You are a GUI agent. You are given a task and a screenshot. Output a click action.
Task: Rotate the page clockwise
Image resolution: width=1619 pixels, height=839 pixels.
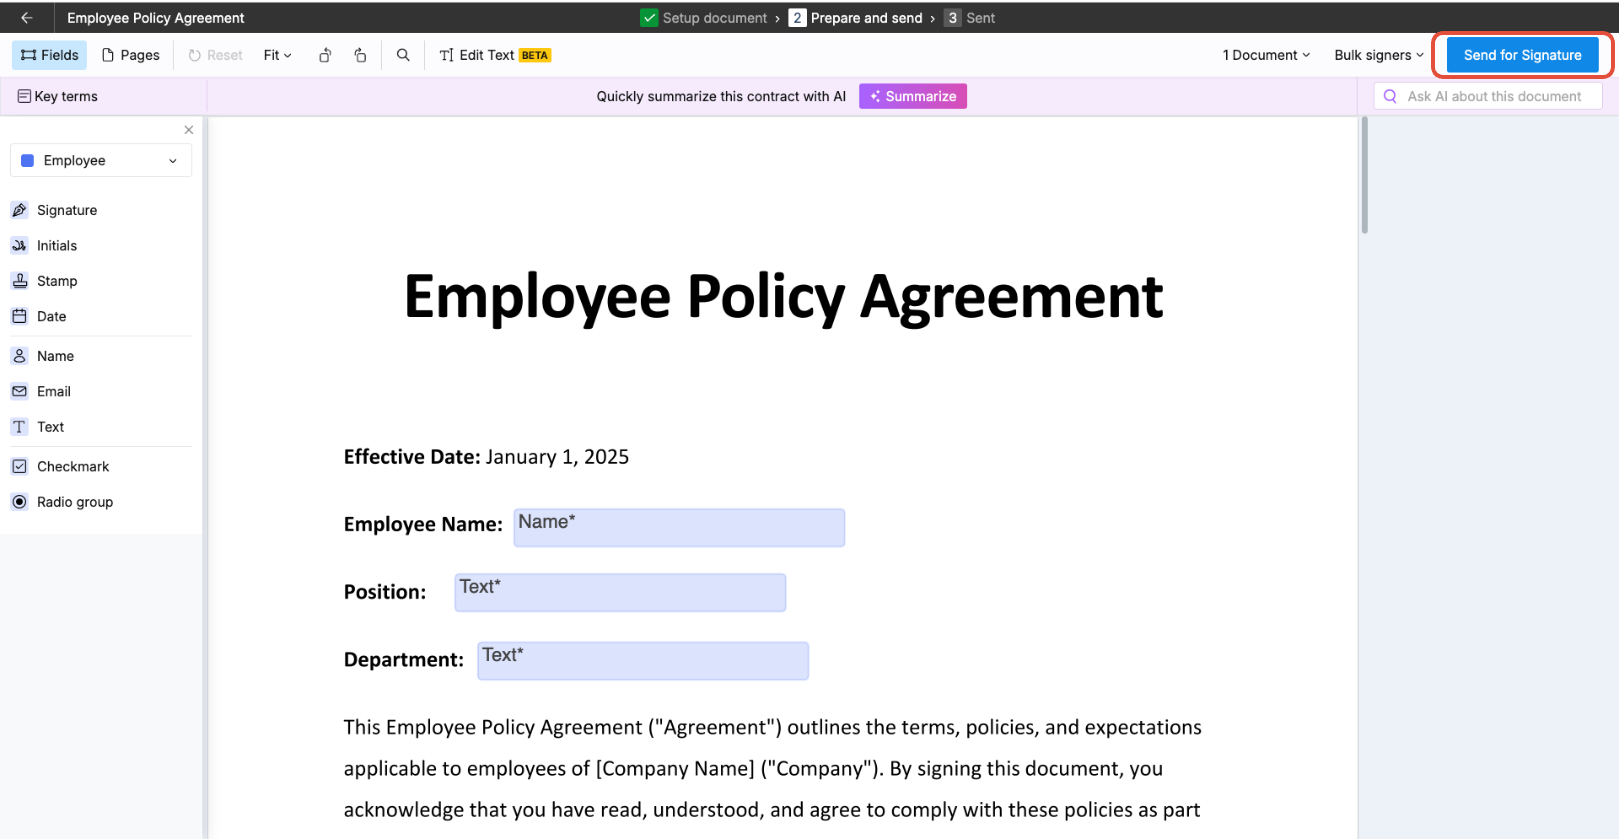pyautogui.click(x=360, y=55)
